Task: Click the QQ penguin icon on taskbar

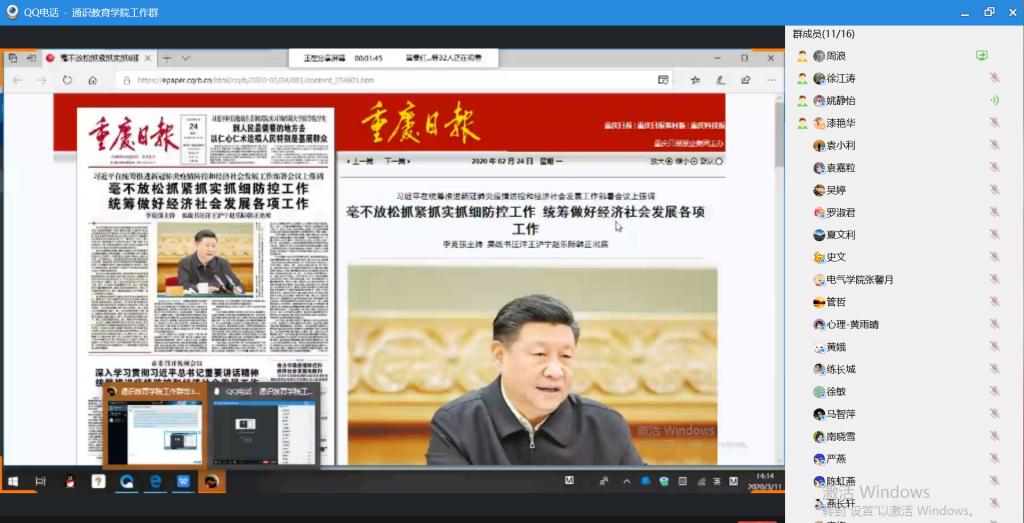Action: click(x=70, y=482)
